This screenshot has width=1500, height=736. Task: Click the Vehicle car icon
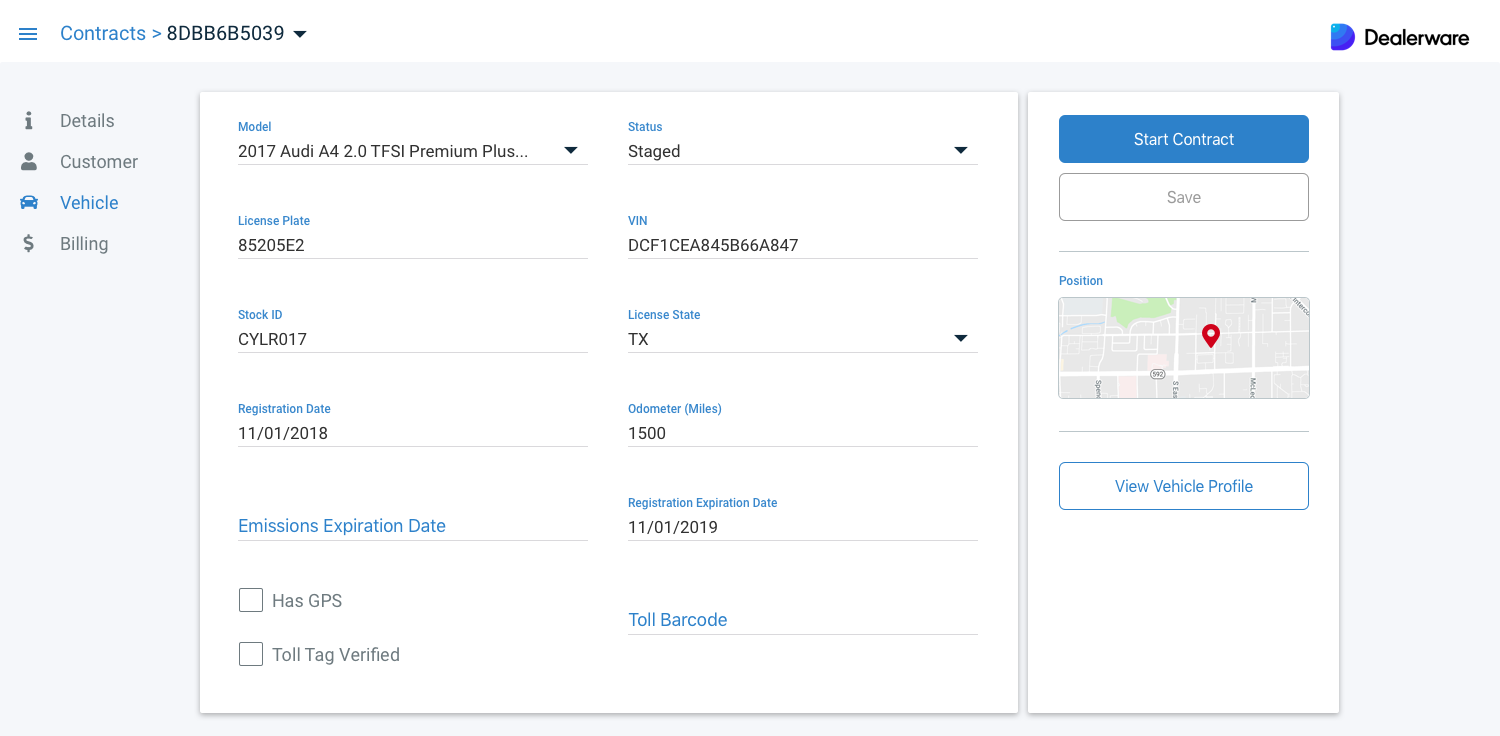pyautogui.click(x=29, y=203)
